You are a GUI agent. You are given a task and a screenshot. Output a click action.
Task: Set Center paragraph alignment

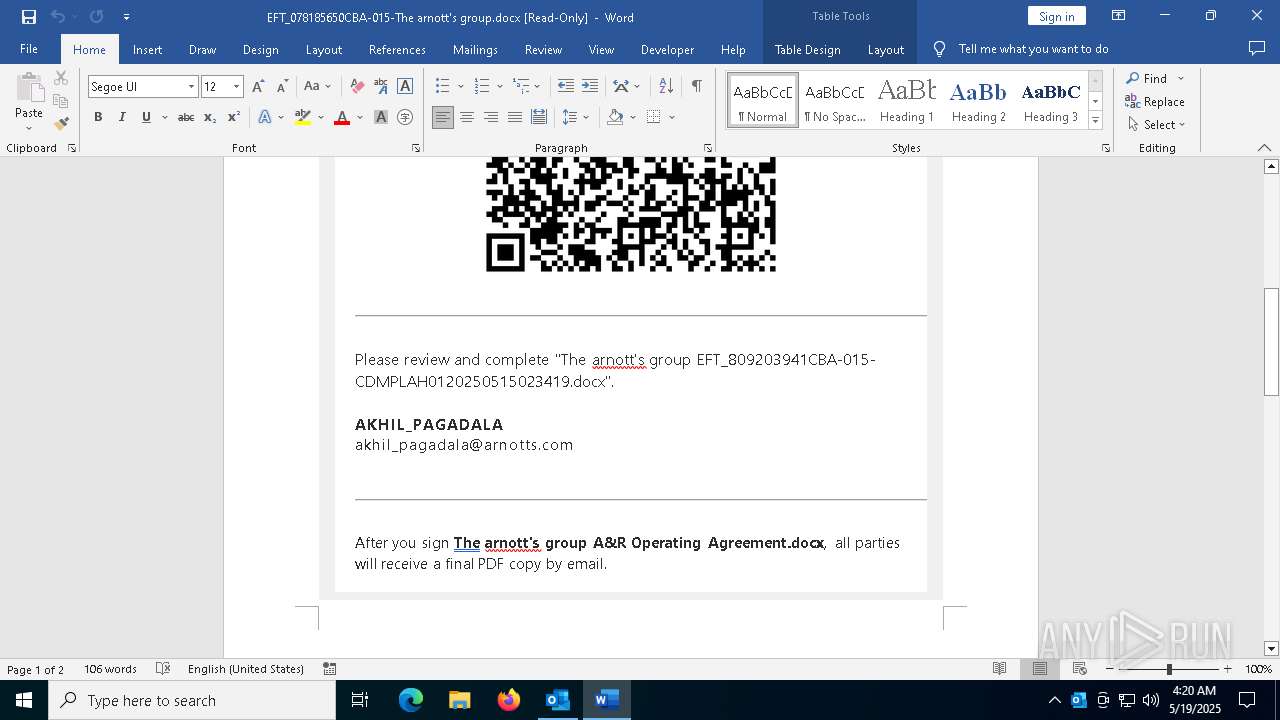466,117
